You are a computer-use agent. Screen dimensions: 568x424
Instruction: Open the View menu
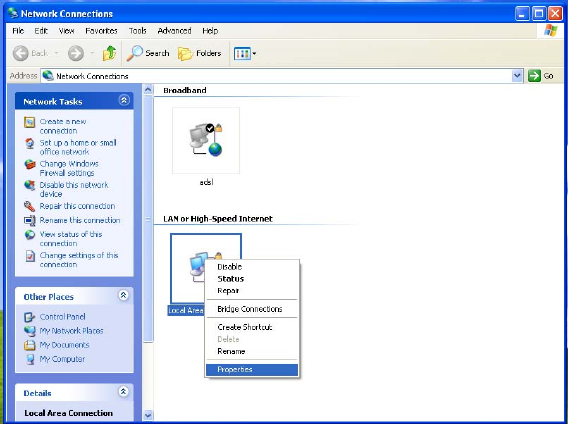coord(66,31)
